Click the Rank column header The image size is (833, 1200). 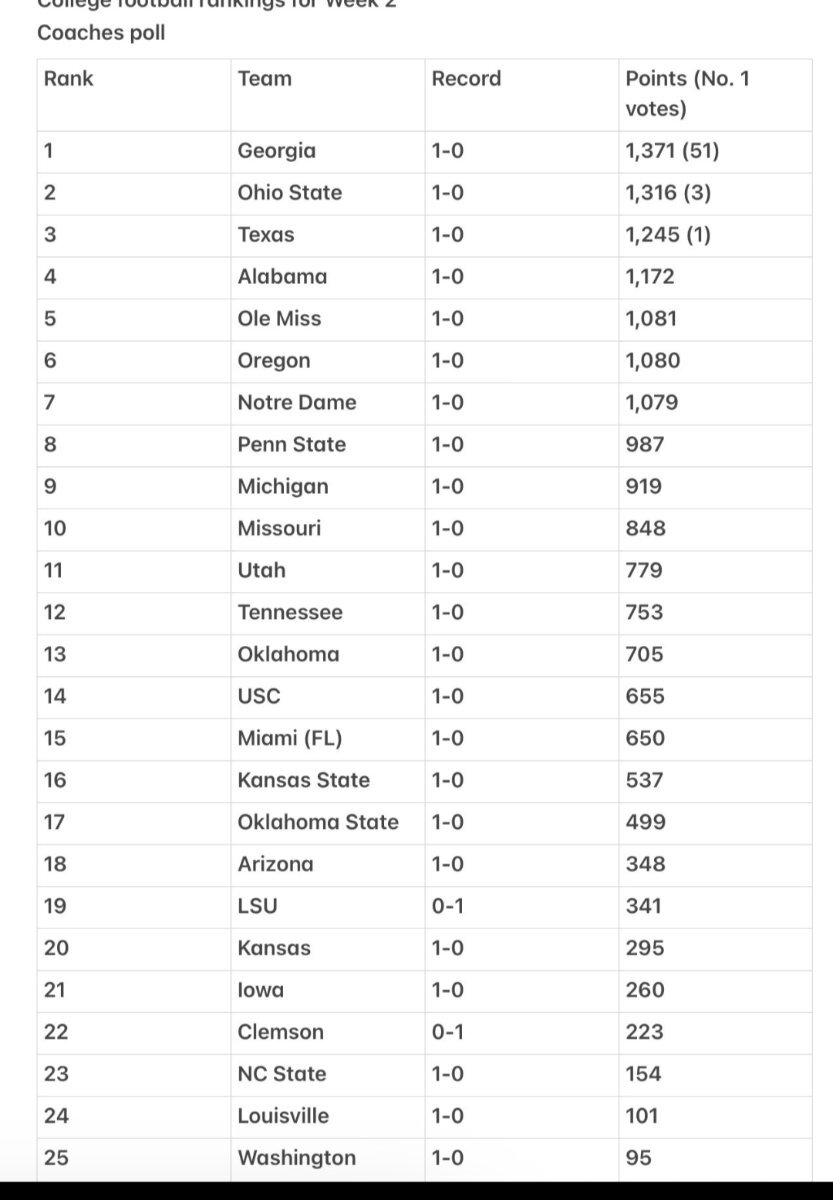[x=68, y=78]
